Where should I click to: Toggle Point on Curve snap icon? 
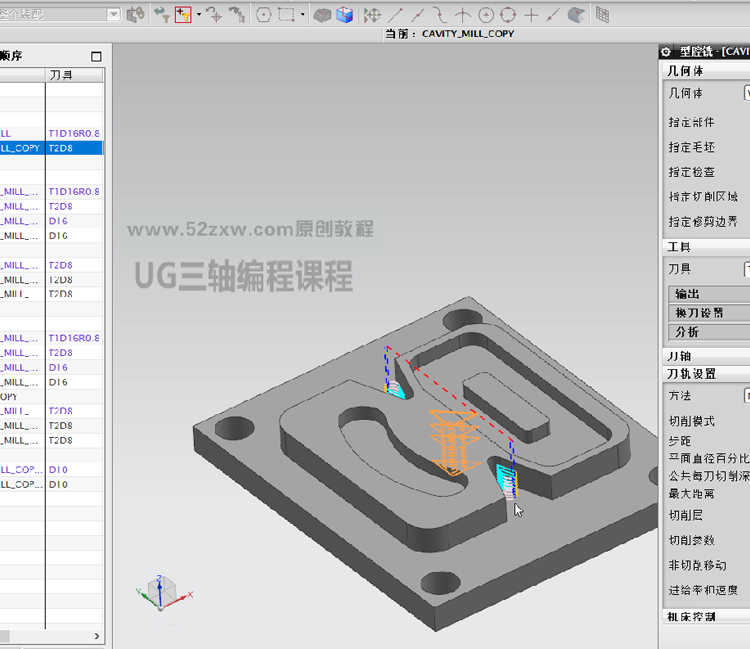click(553, 15)
